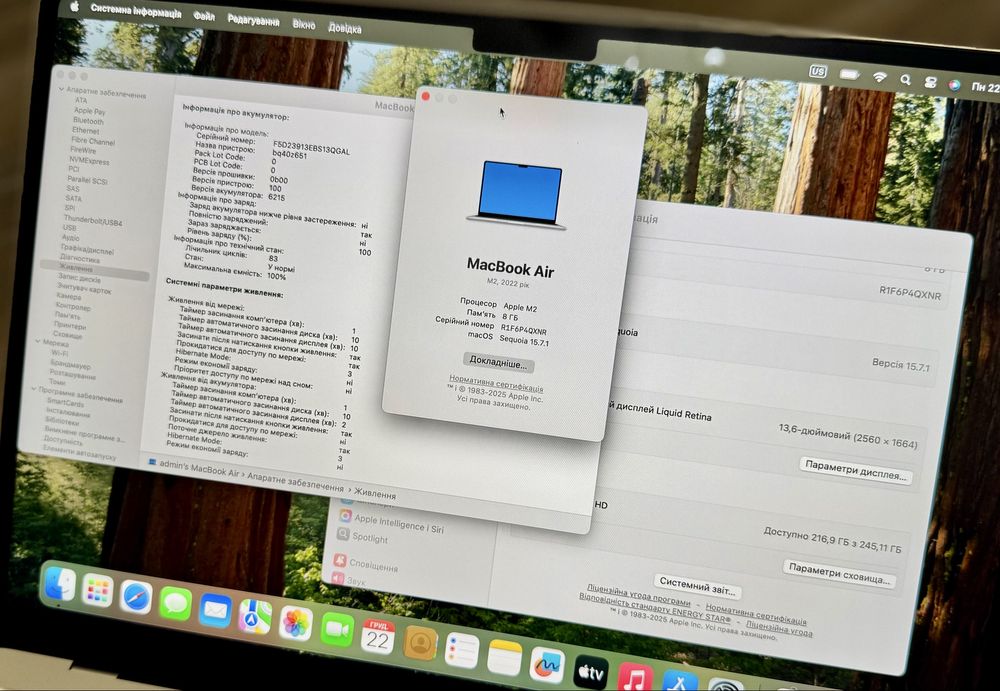Image resolution: width=1000 pixels, height=691 pixels.
Task: Collapse Апаратне забезпечення tree section
Action: (x=61, y=89)
